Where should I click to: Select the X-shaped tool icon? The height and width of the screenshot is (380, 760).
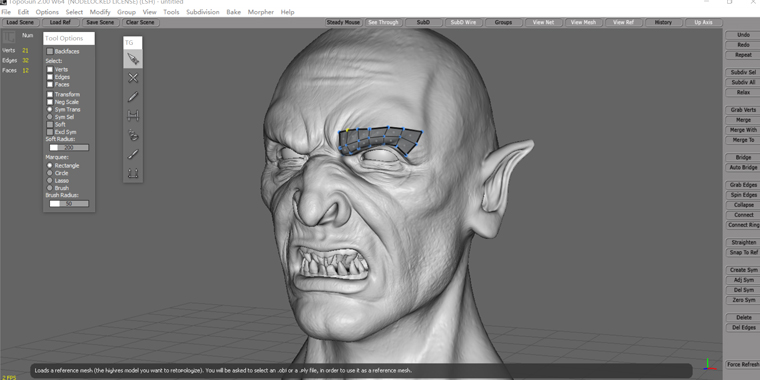pos(133,78)
